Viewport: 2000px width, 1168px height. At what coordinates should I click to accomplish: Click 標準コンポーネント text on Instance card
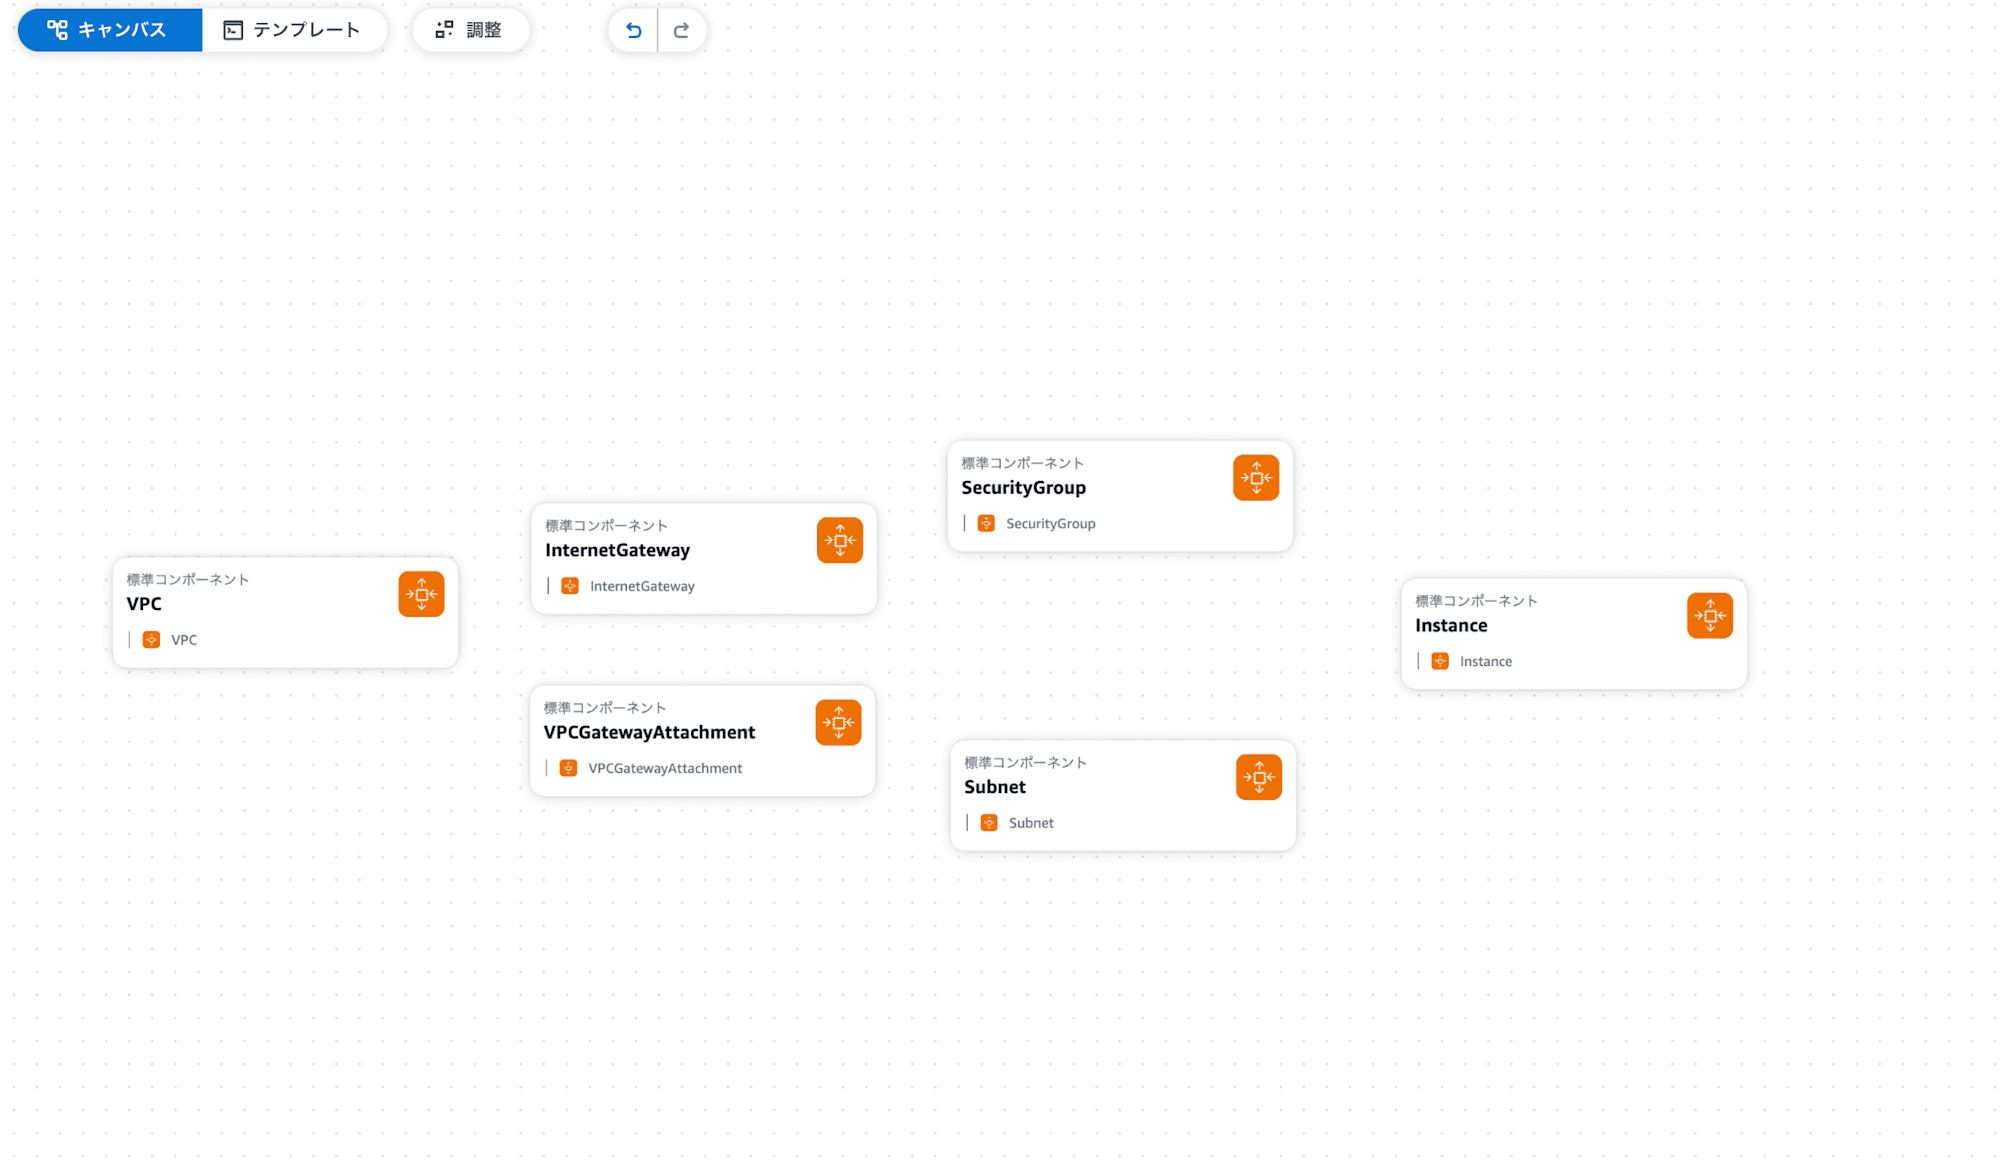click(x=1476, y=601)
